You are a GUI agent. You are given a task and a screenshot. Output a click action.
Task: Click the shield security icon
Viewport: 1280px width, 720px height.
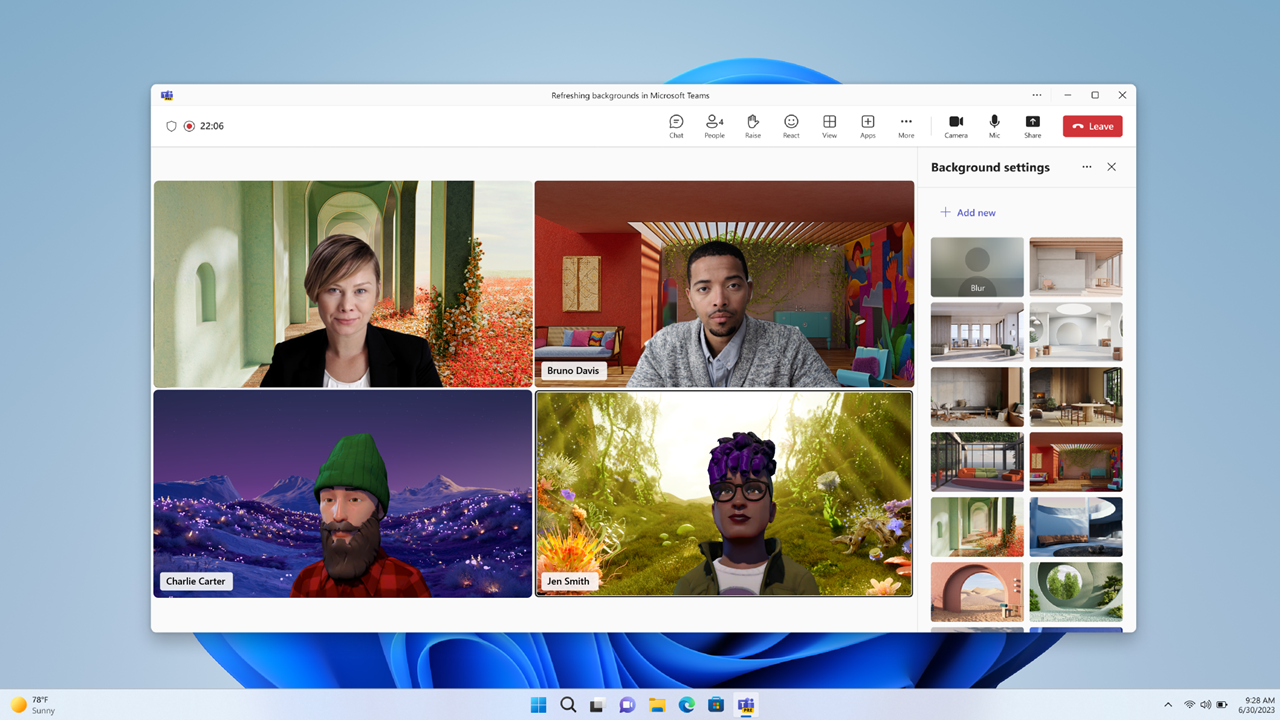[x=171, y=126]
